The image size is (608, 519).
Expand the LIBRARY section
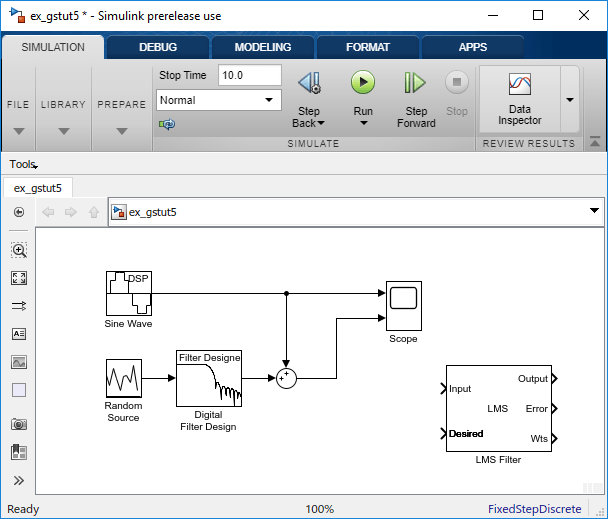click(x=64, y=131)
